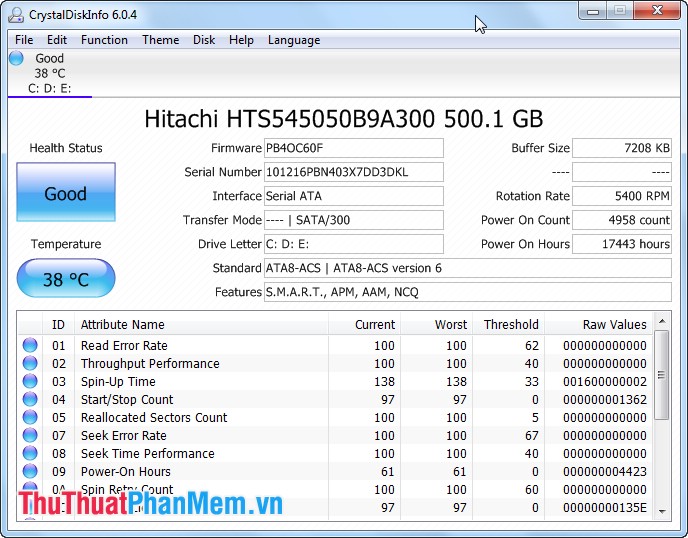Viewport: 688px width, 538px height.
Task: Click the Buffer Size field 7208 KB
Action: click(622, 148)
